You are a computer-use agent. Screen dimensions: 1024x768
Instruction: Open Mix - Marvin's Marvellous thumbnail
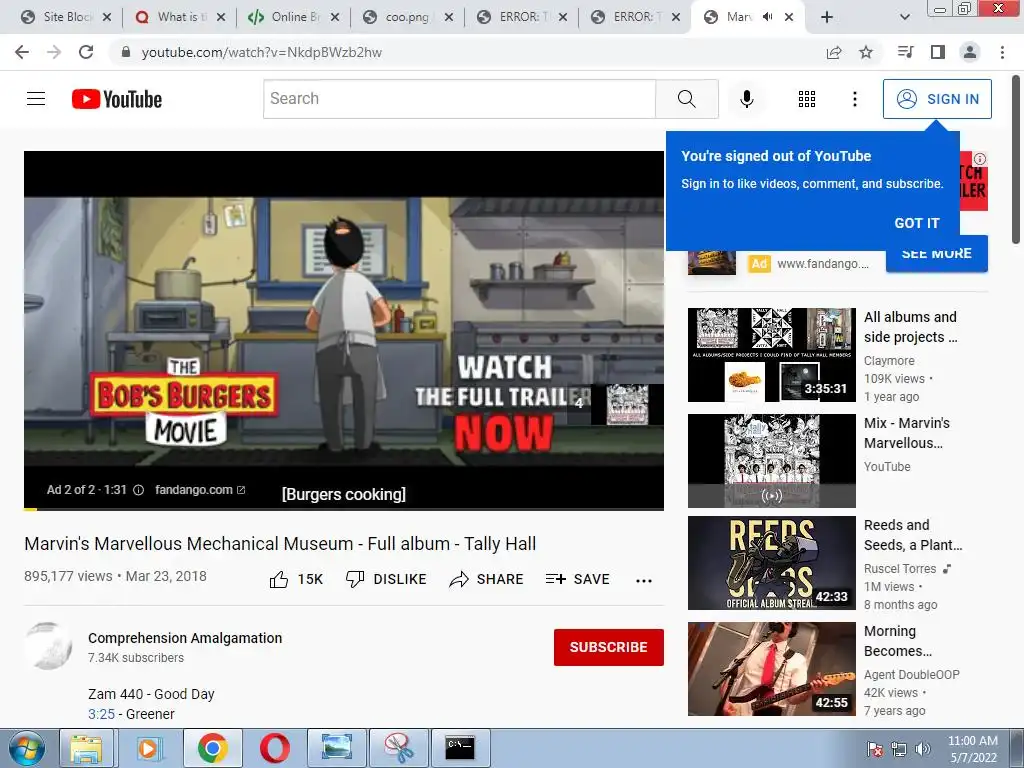(771, 460)
